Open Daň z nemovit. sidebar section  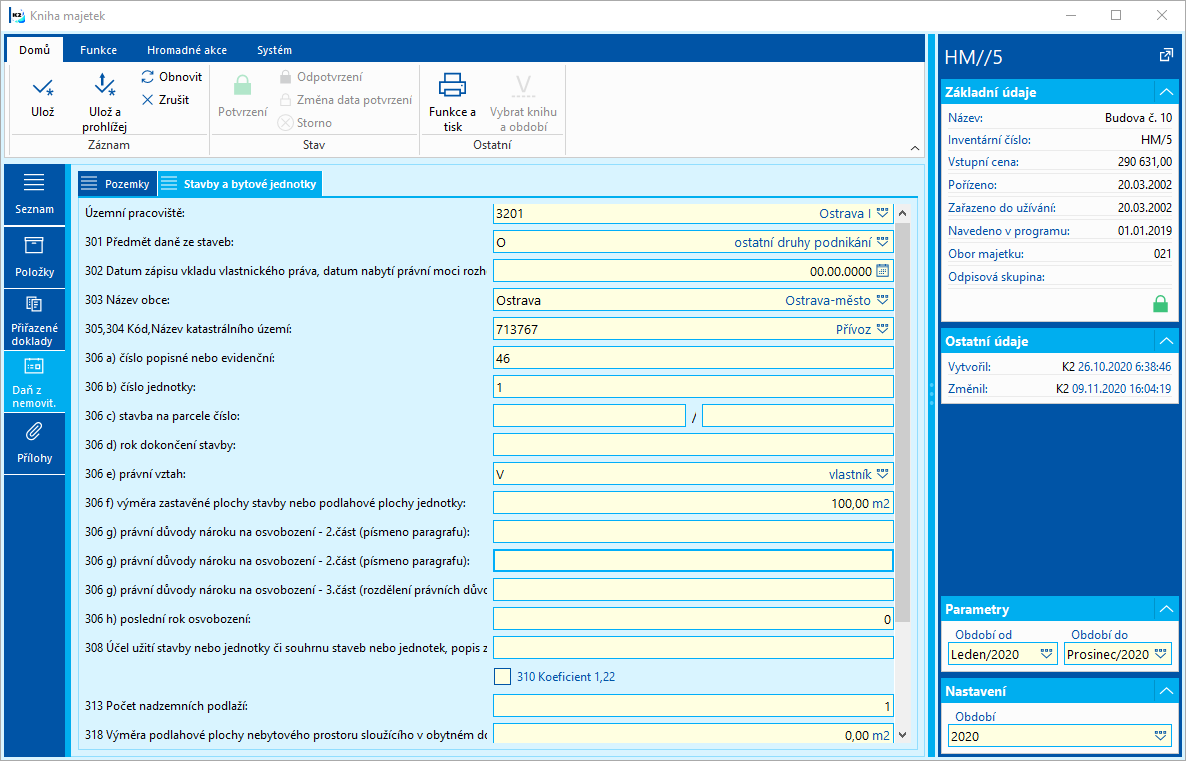click(34, 382)
